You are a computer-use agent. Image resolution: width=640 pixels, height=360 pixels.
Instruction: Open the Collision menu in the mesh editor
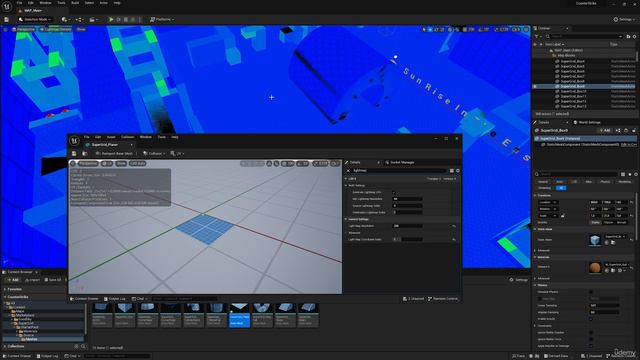point(127,137)
